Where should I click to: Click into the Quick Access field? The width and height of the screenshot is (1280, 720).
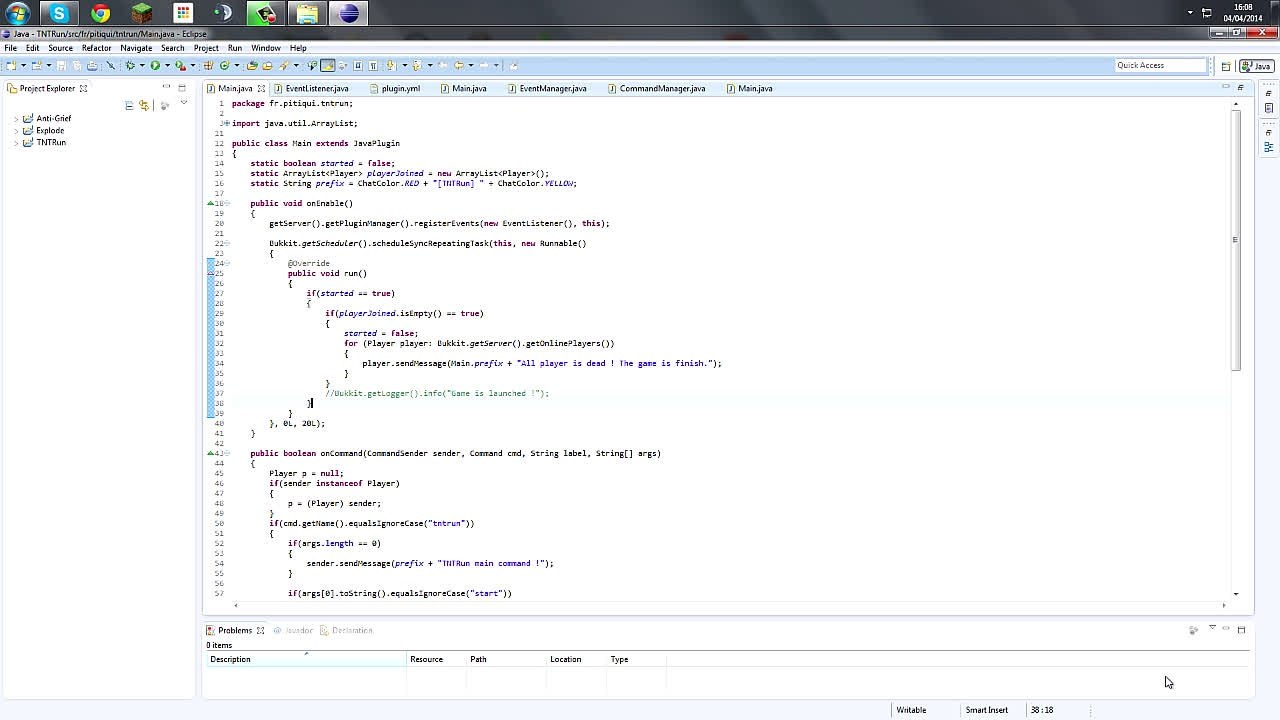1162,65
